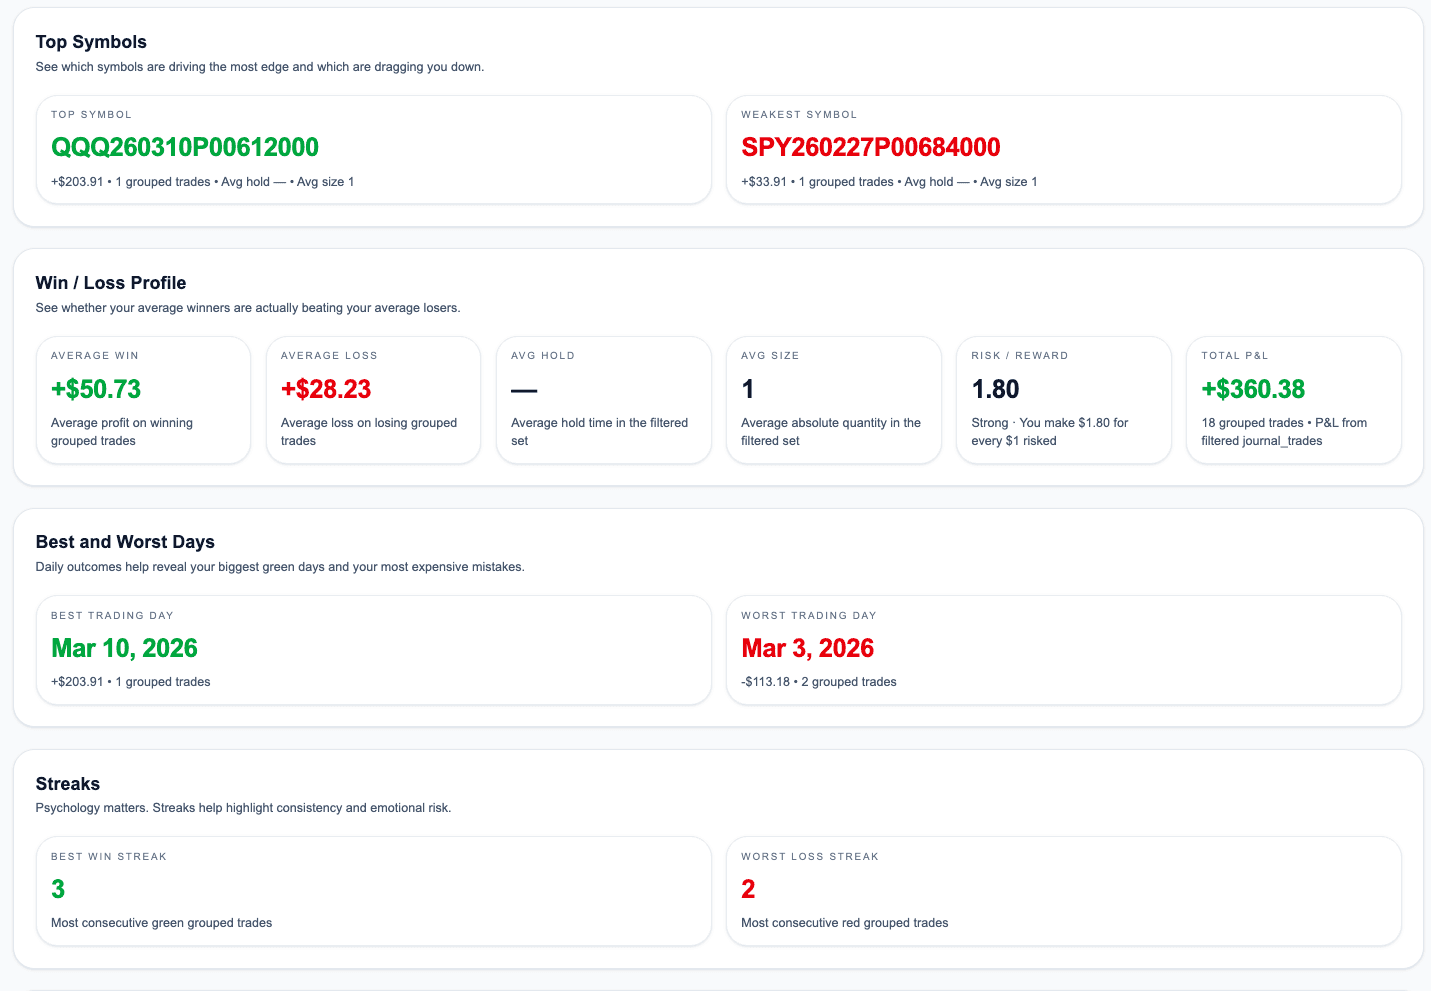1431x991 pixels.
Task: Click 'Most consecutive green grouped trades' text
Action: pyautogui.click(x=162, y=923)
